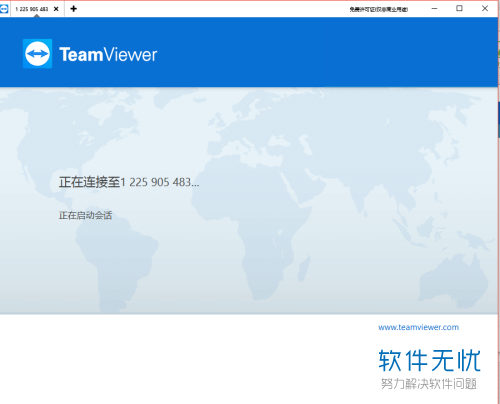This screenshot has width=500, height=404.
Task: Click the license text in title bar
Action: 379,9
